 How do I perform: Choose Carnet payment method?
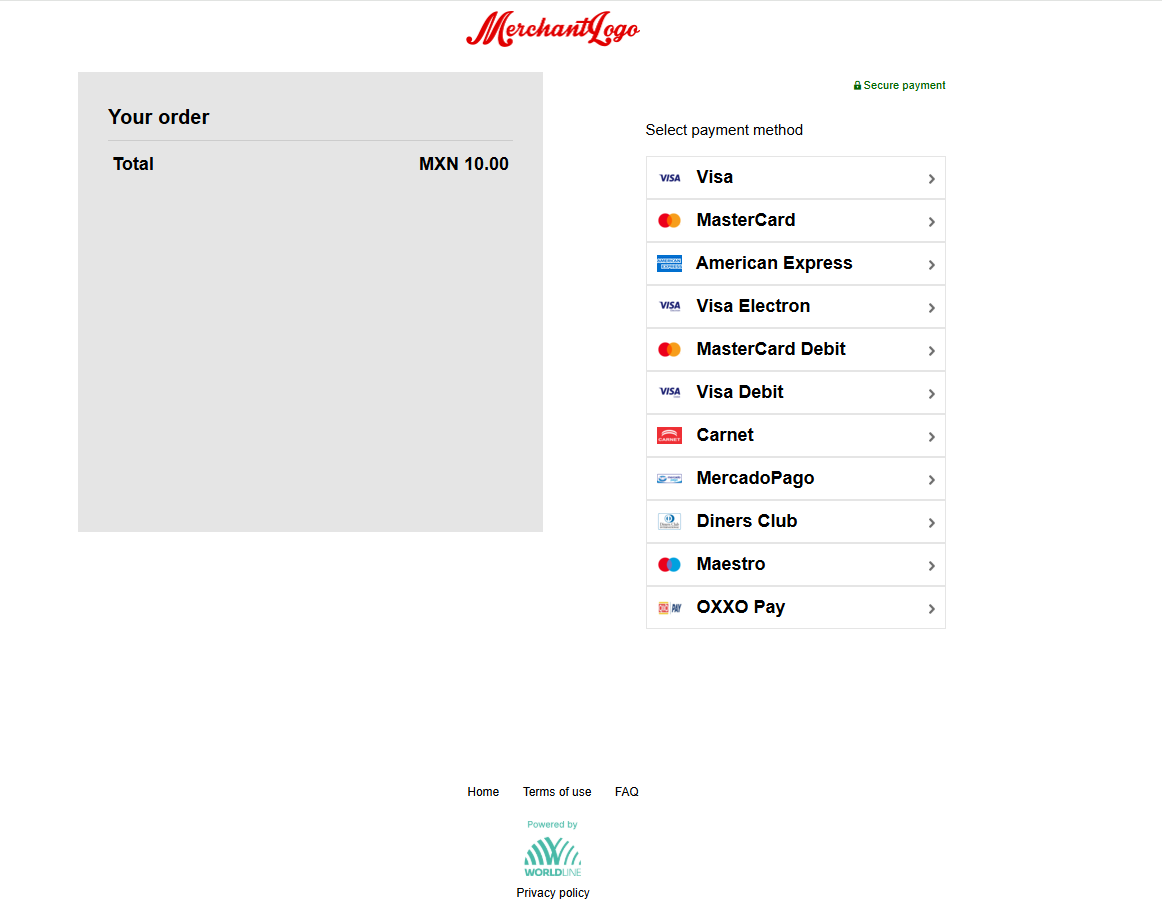point(796,436)
